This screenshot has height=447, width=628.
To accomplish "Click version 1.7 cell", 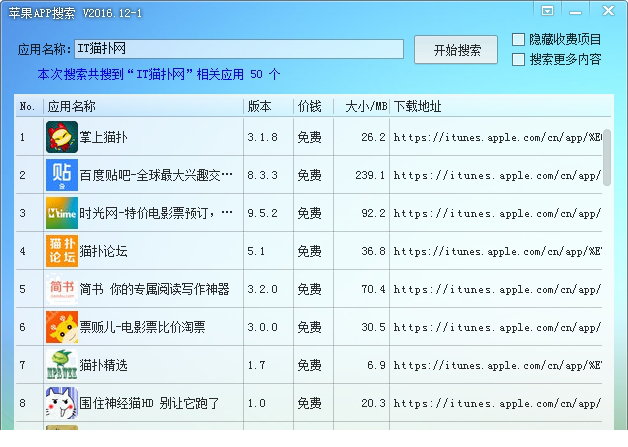I will tap(256, 365).
